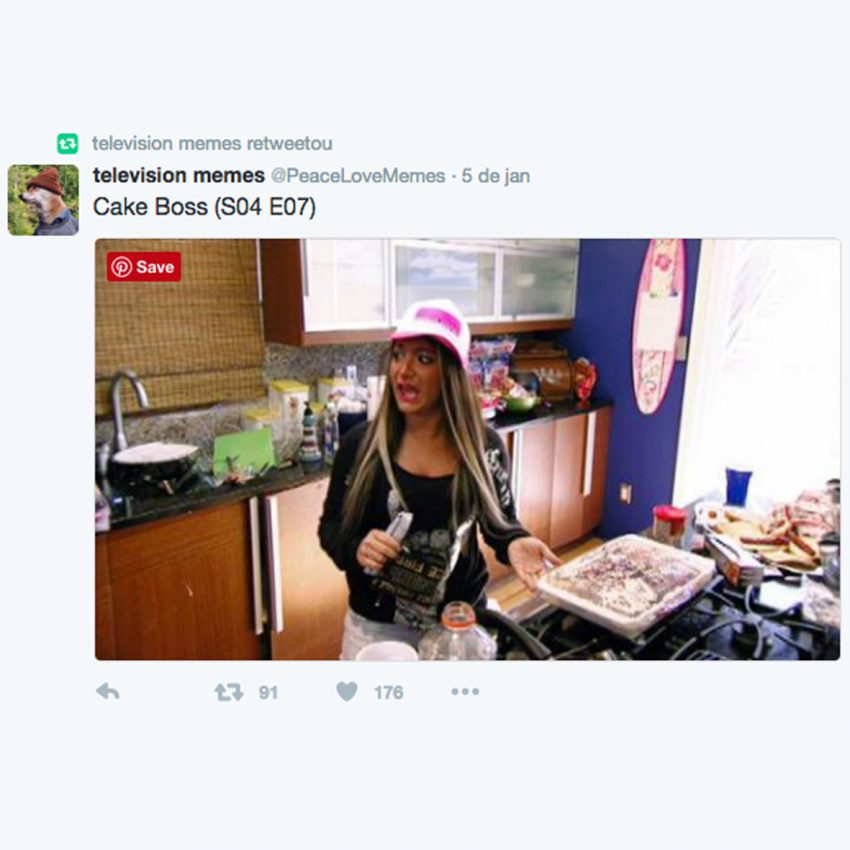
Task: Select the Cake Boss (S04 E07) tweet text
Action: click(204, 207)
